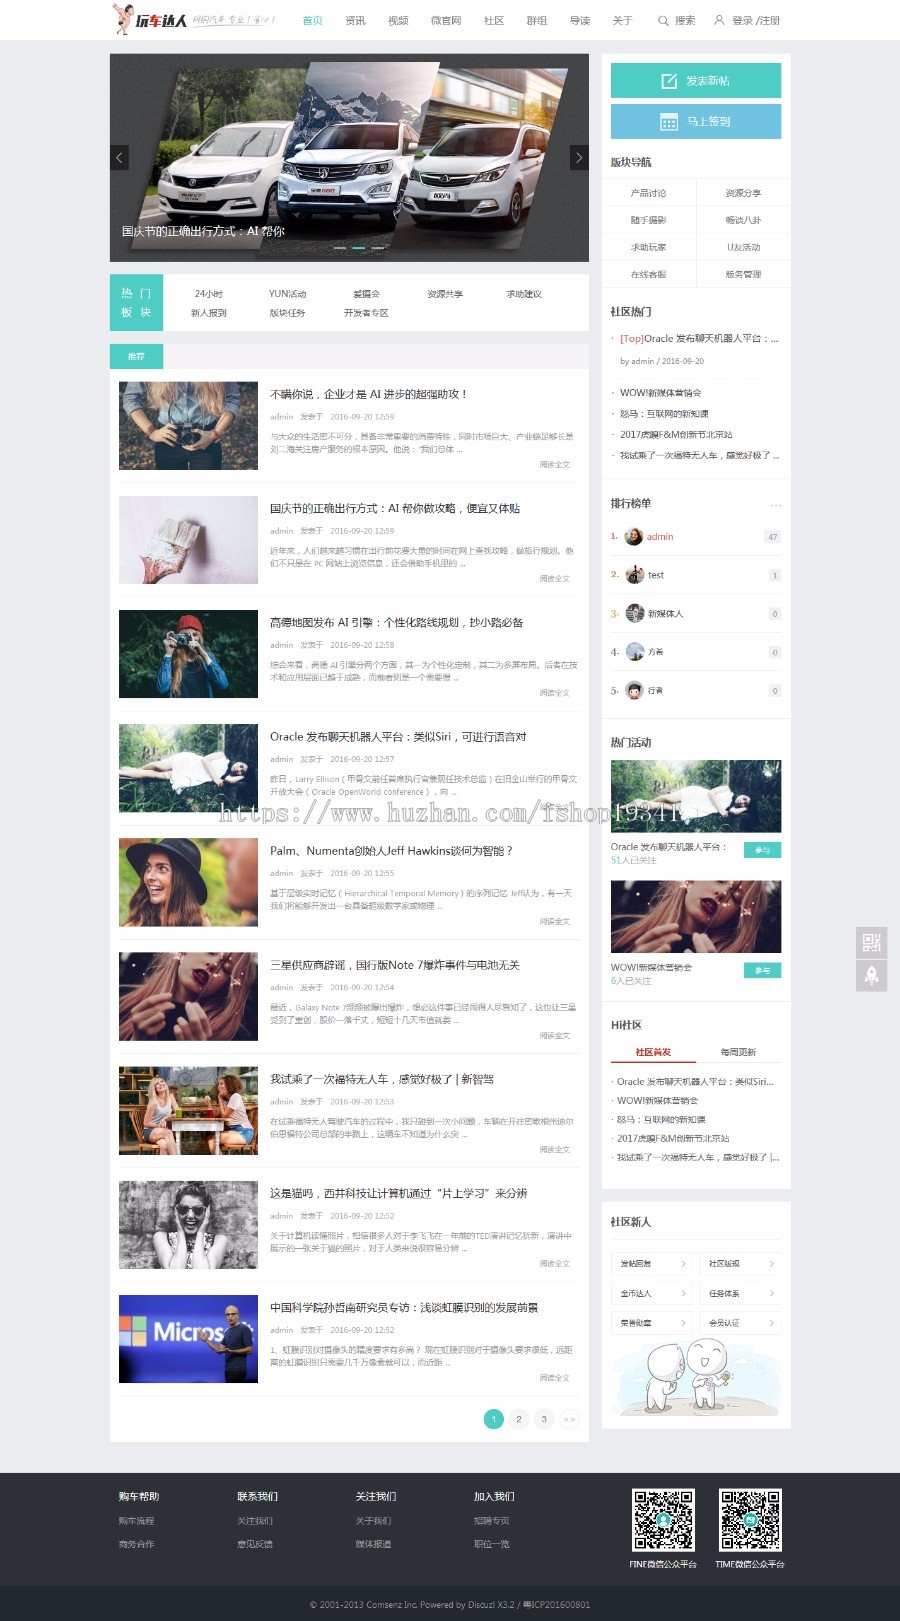
Task: Open the 视频 nav menu item
Action: tap(398, 21)
